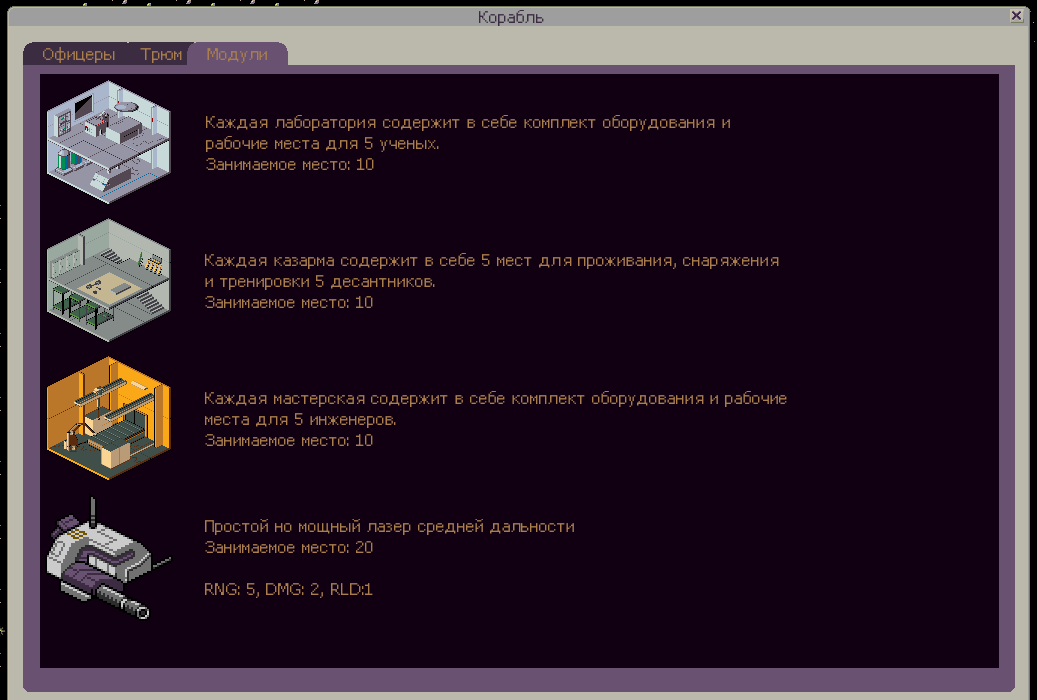Viewport: 1037px width, 700px height.
Task: Select the Модули tab
Action: (x=237, y=54)
